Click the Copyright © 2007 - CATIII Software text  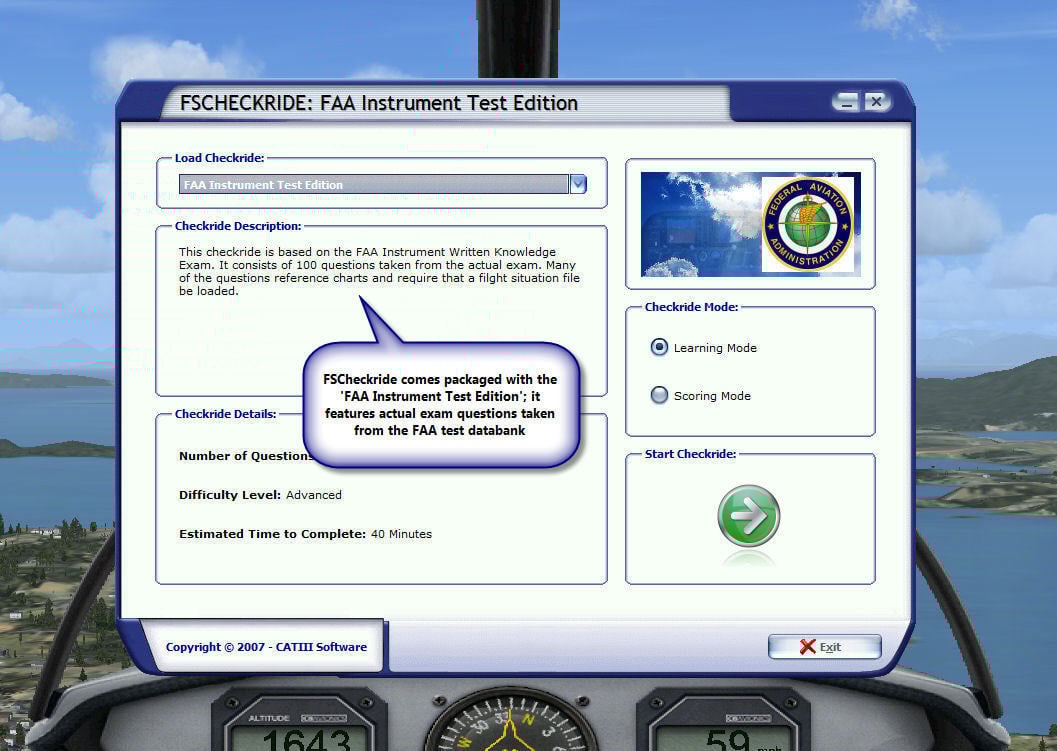click(x=266, y=647)
